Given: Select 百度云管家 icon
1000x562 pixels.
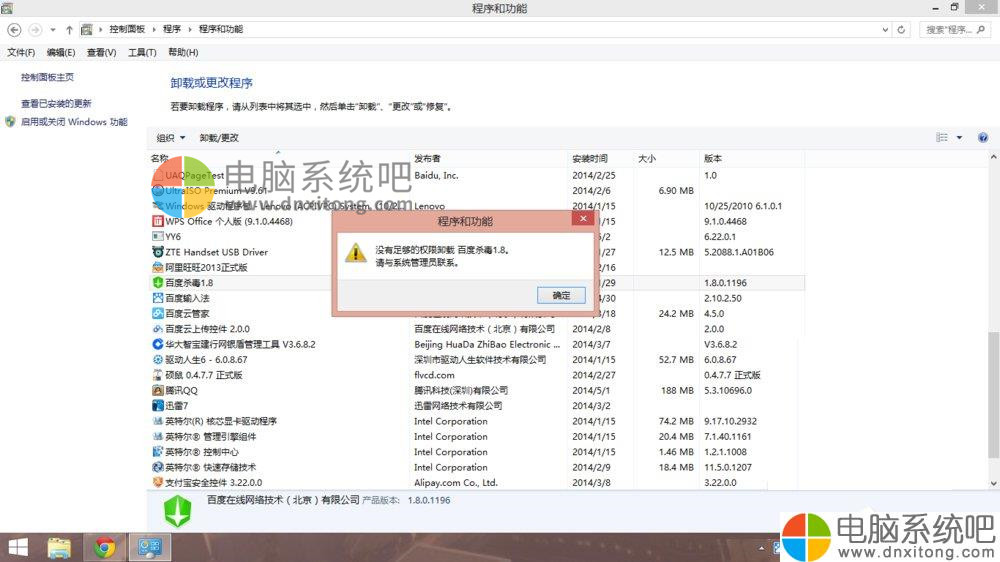Looking at the screenshot, I should pyautogui.click(x=158, y=313).
